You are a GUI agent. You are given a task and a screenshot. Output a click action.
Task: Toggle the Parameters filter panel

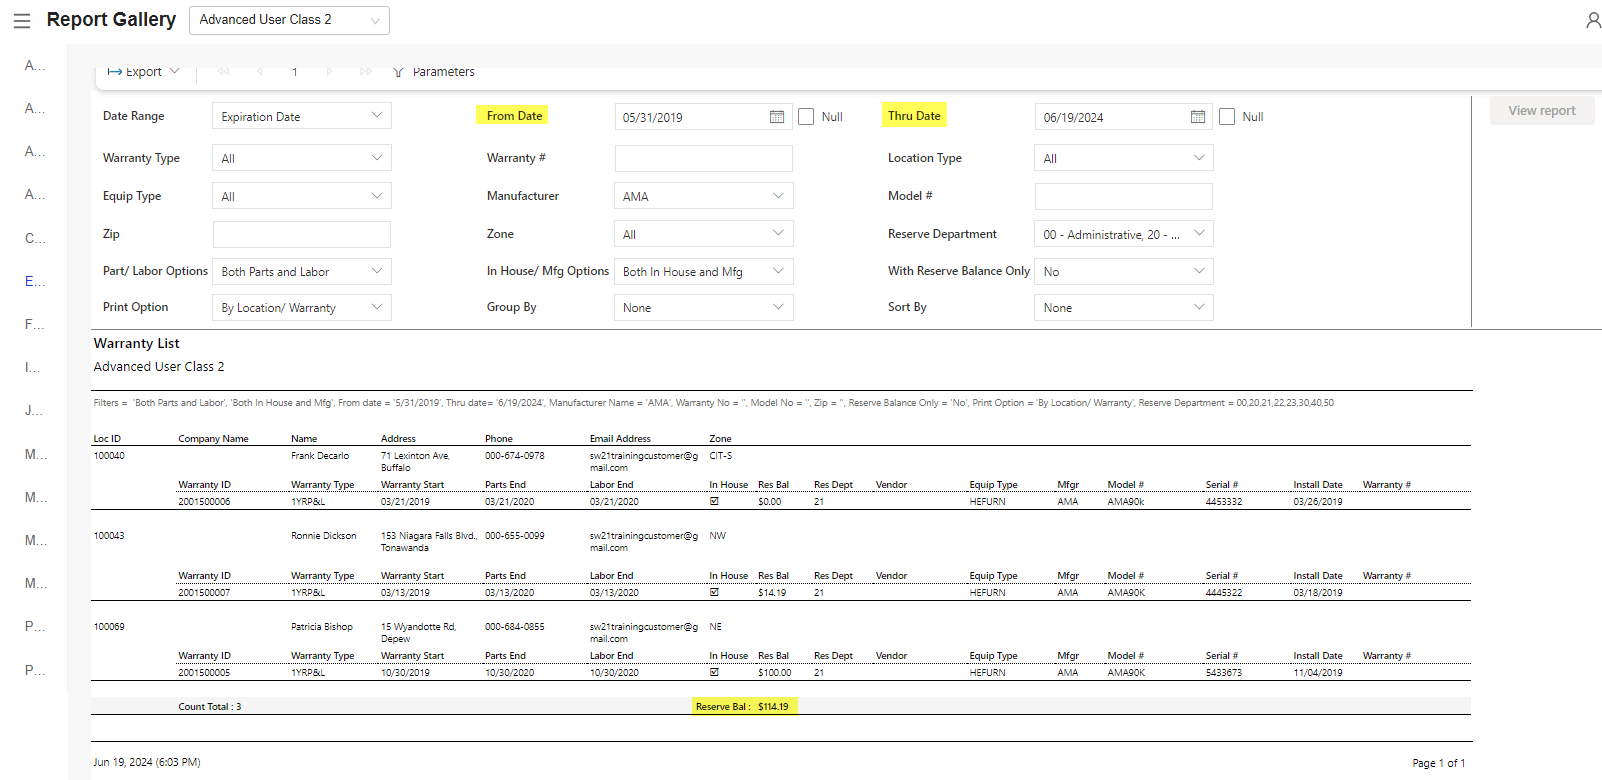[x=433, y=72]
